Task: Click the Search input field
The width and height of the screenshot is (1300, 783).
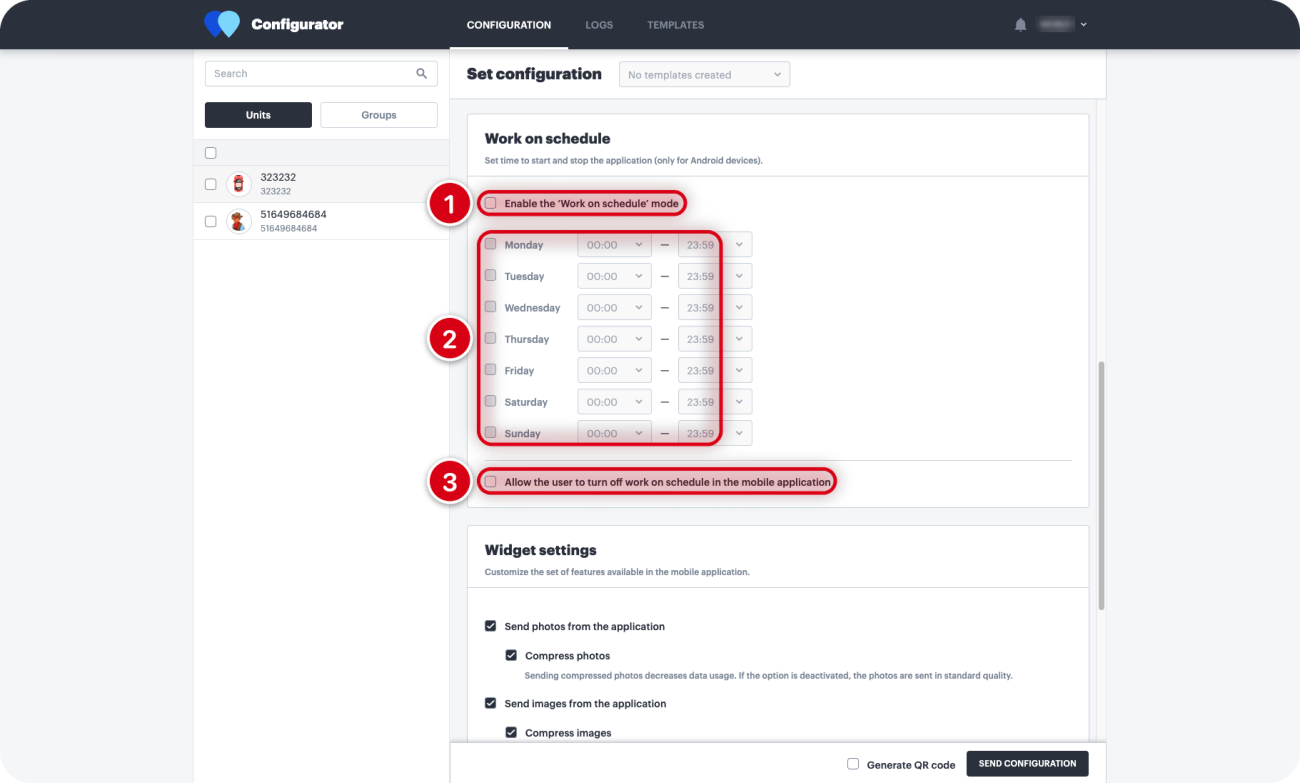Action: [321, 74]
